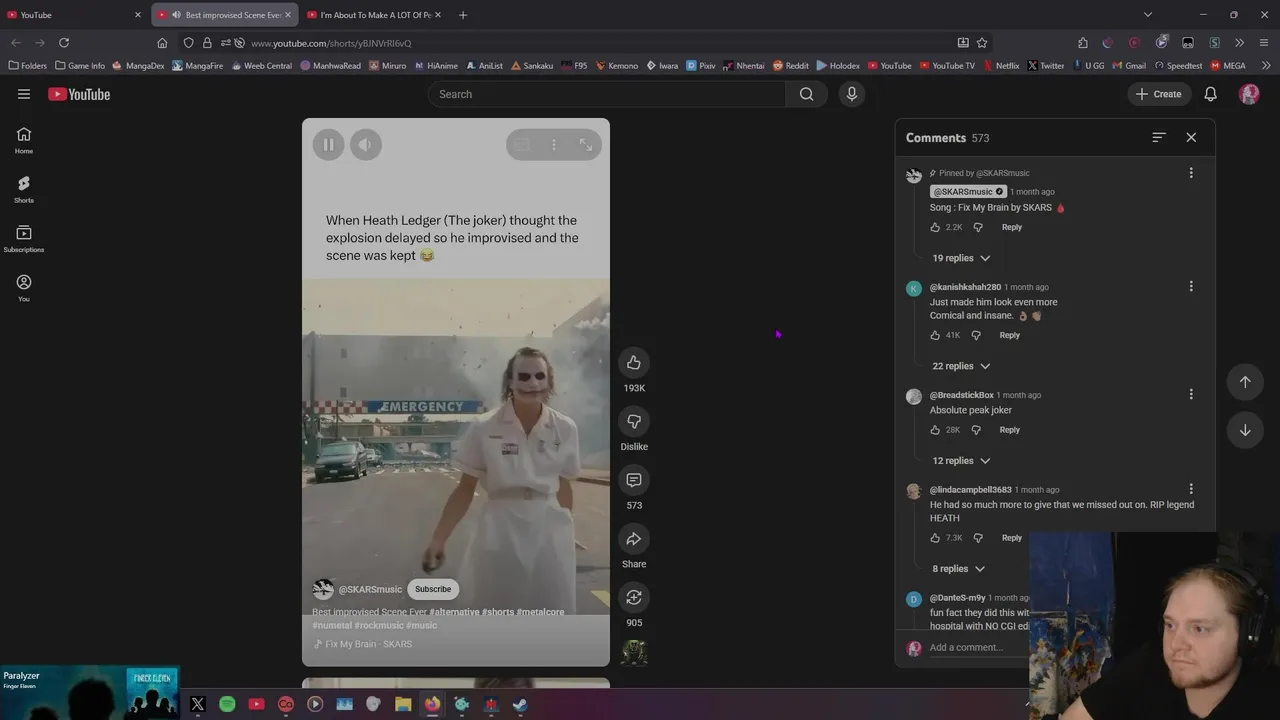The height and width of the screenshot is (720, 1280).
Task: Close the comments panel
Action: tap(1191, 137)
